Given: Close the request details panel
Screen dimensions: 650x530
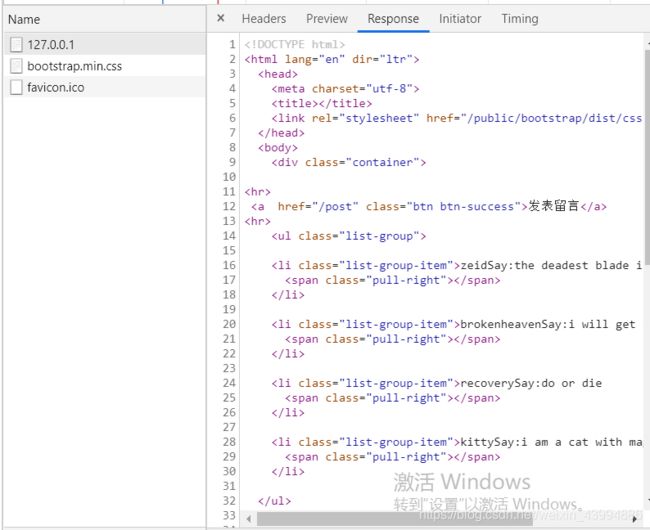Looking at the screenshot, I should click(x=221, y=18).
